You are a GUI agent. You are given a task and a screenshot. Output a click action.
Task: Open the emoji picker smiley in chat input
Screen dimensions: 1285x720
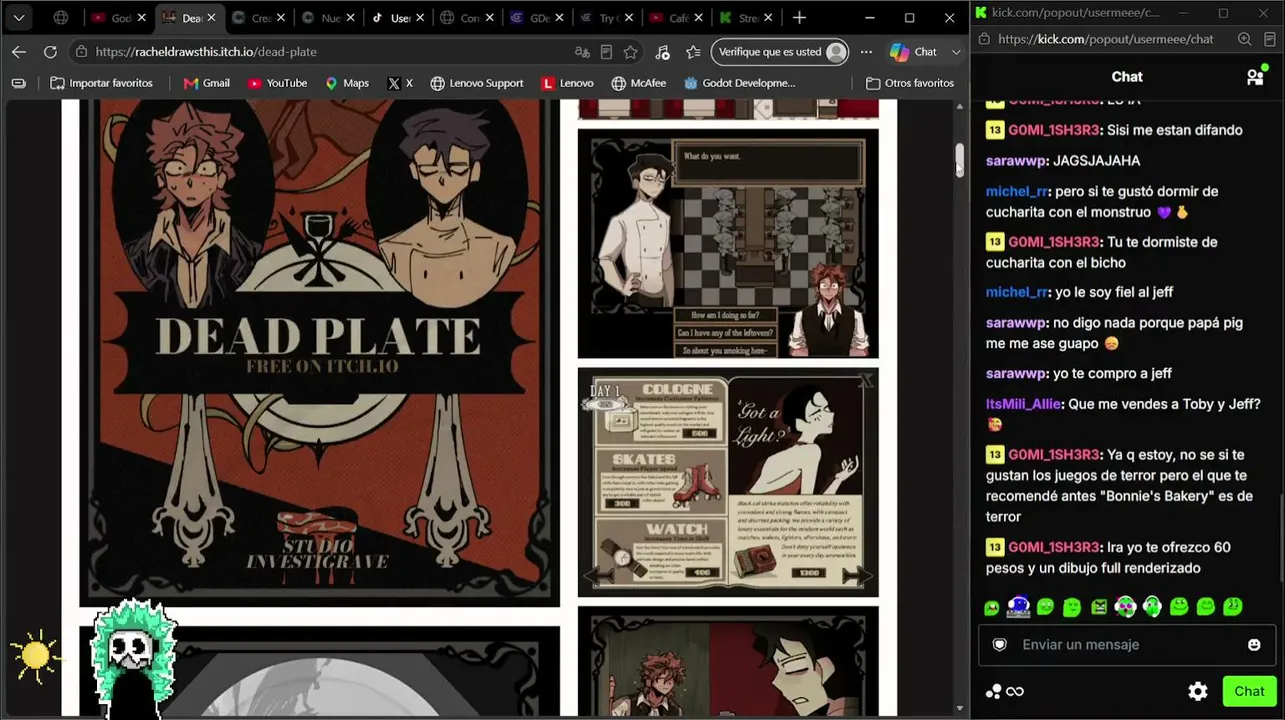coord(1254,645)
